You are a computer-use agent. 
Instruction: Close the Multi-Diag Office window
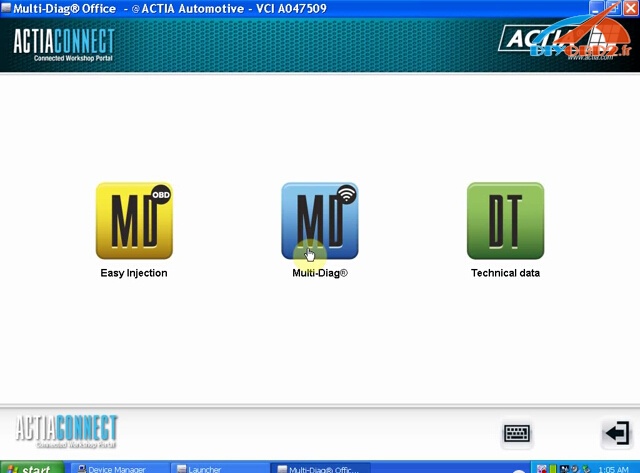(629, 9)
